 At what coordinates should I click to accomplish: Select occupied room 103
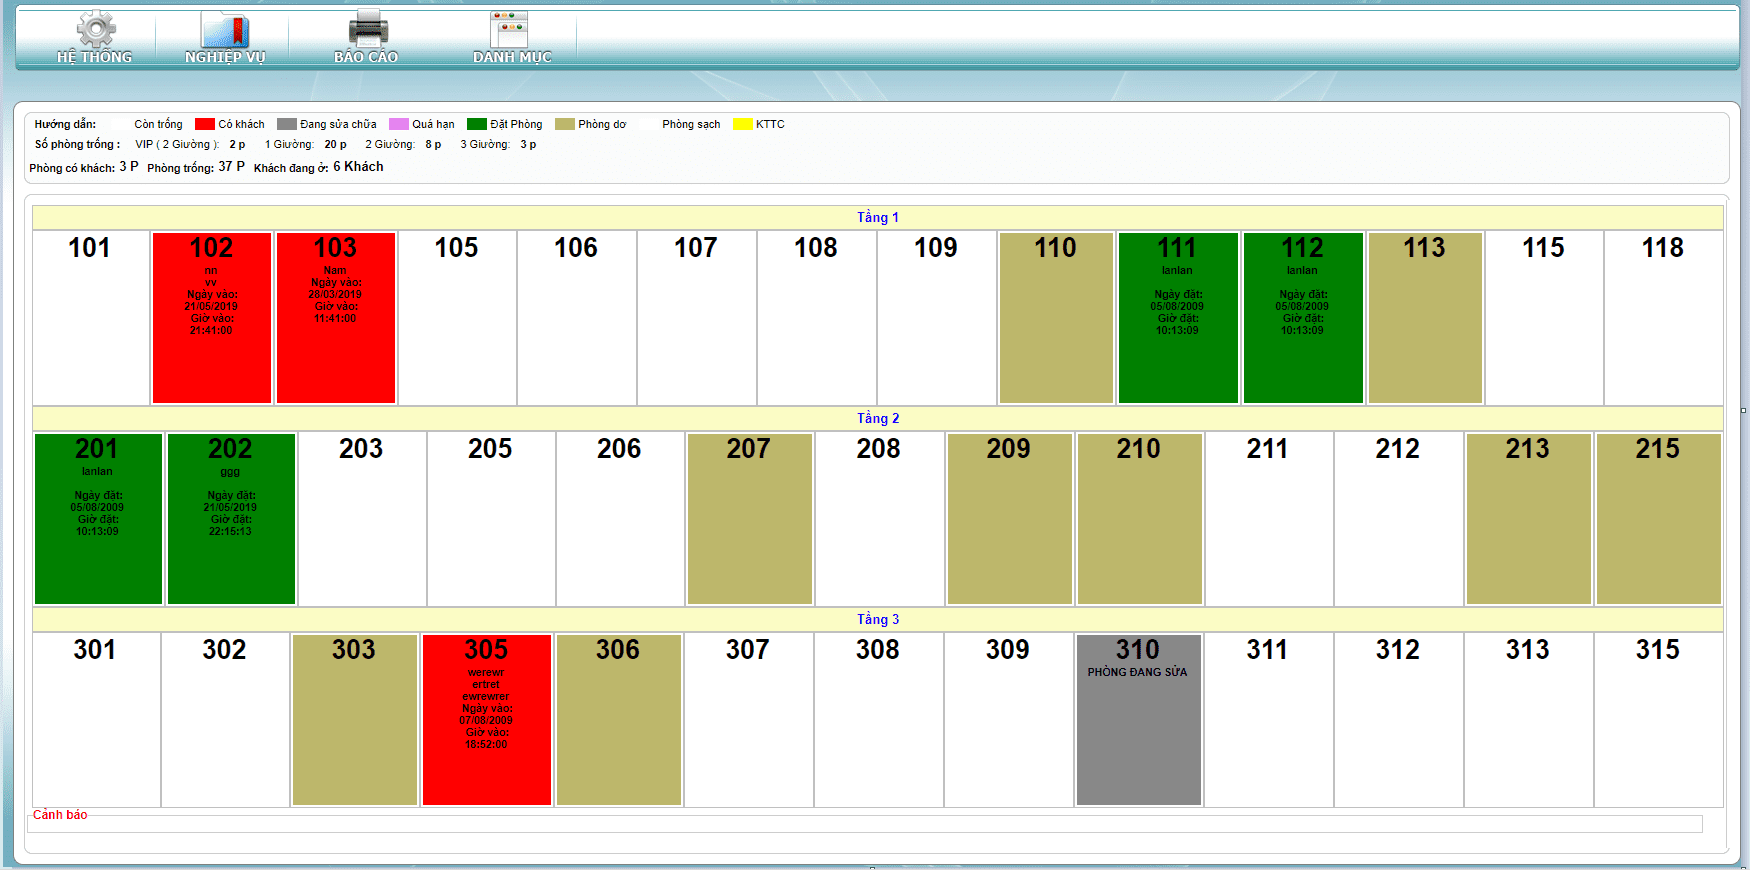point(335,318)
